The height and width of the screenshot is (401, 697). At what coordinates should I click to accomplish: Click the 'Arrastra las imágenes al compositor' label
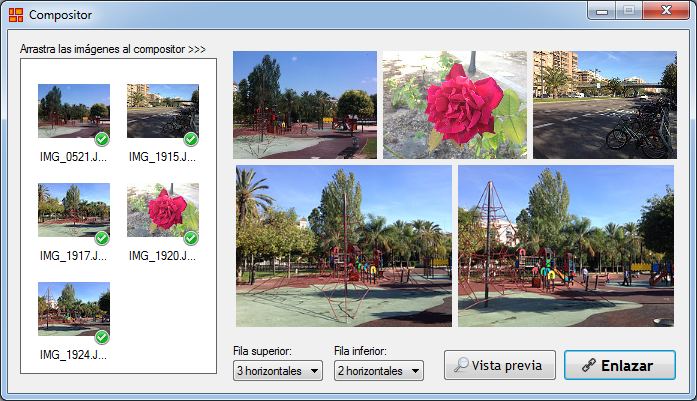(112, 49)
